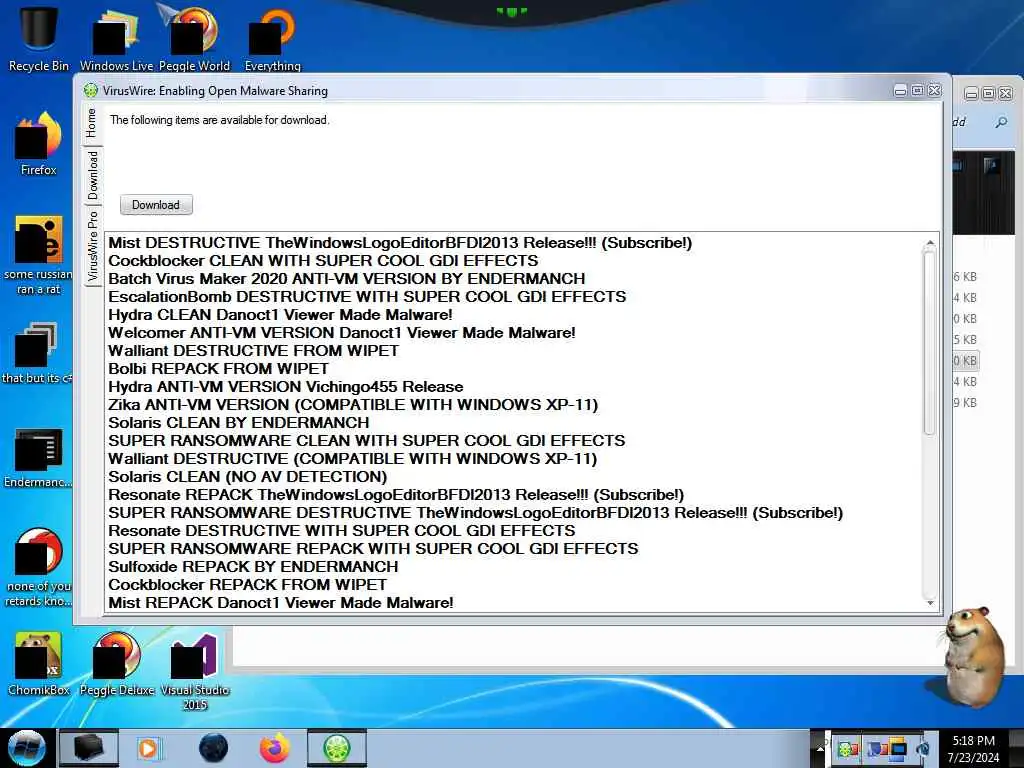This screenshot has height=768, width=1024.
Task: Switch to the VirusWire lime taskbar button
Action: point(337,748)
